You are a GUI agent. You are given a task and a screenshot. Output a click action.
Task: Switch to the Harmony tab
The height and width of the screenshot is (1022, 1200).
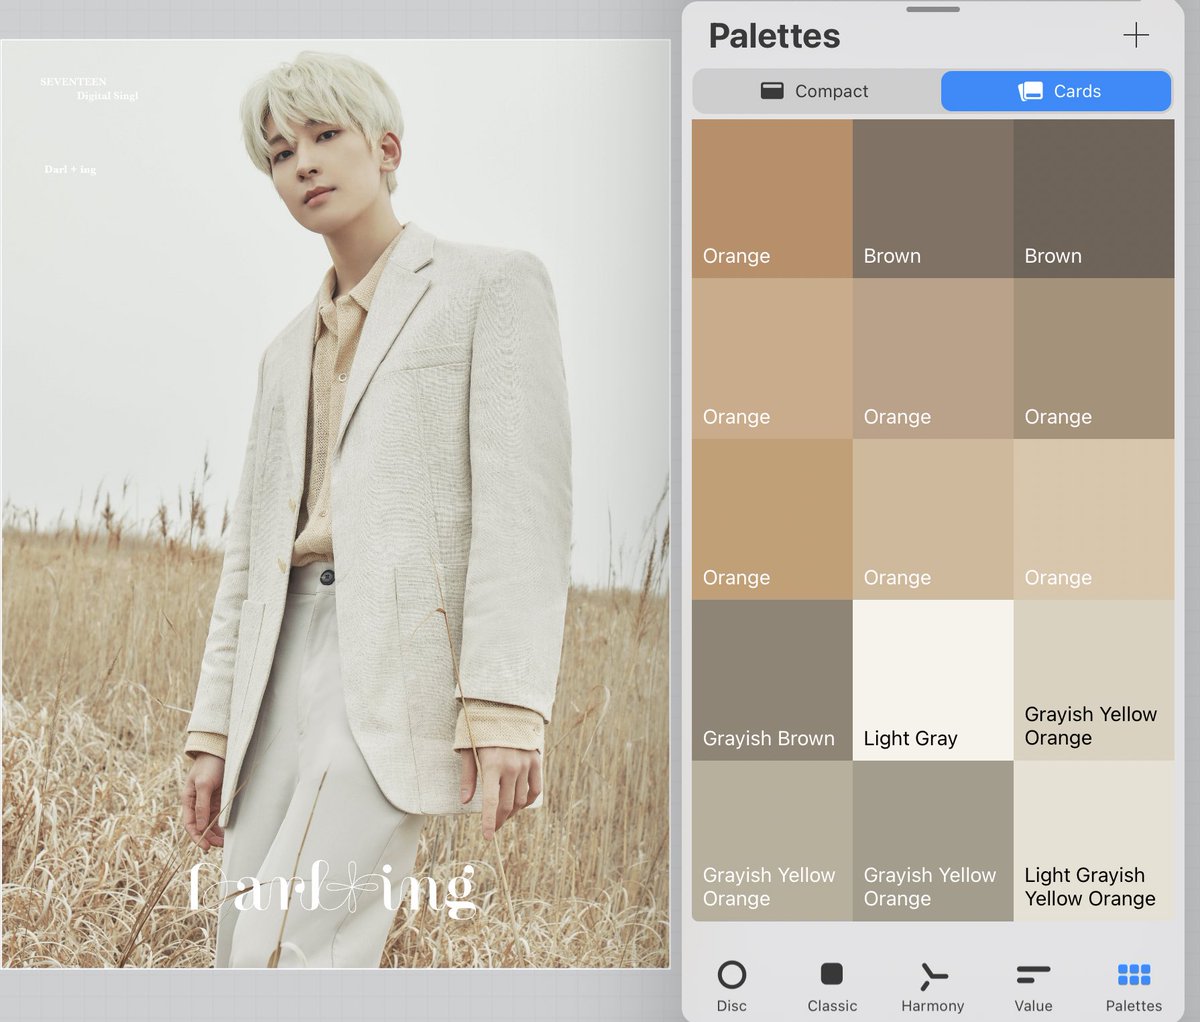pyautogui.click(x=932, y=985)
